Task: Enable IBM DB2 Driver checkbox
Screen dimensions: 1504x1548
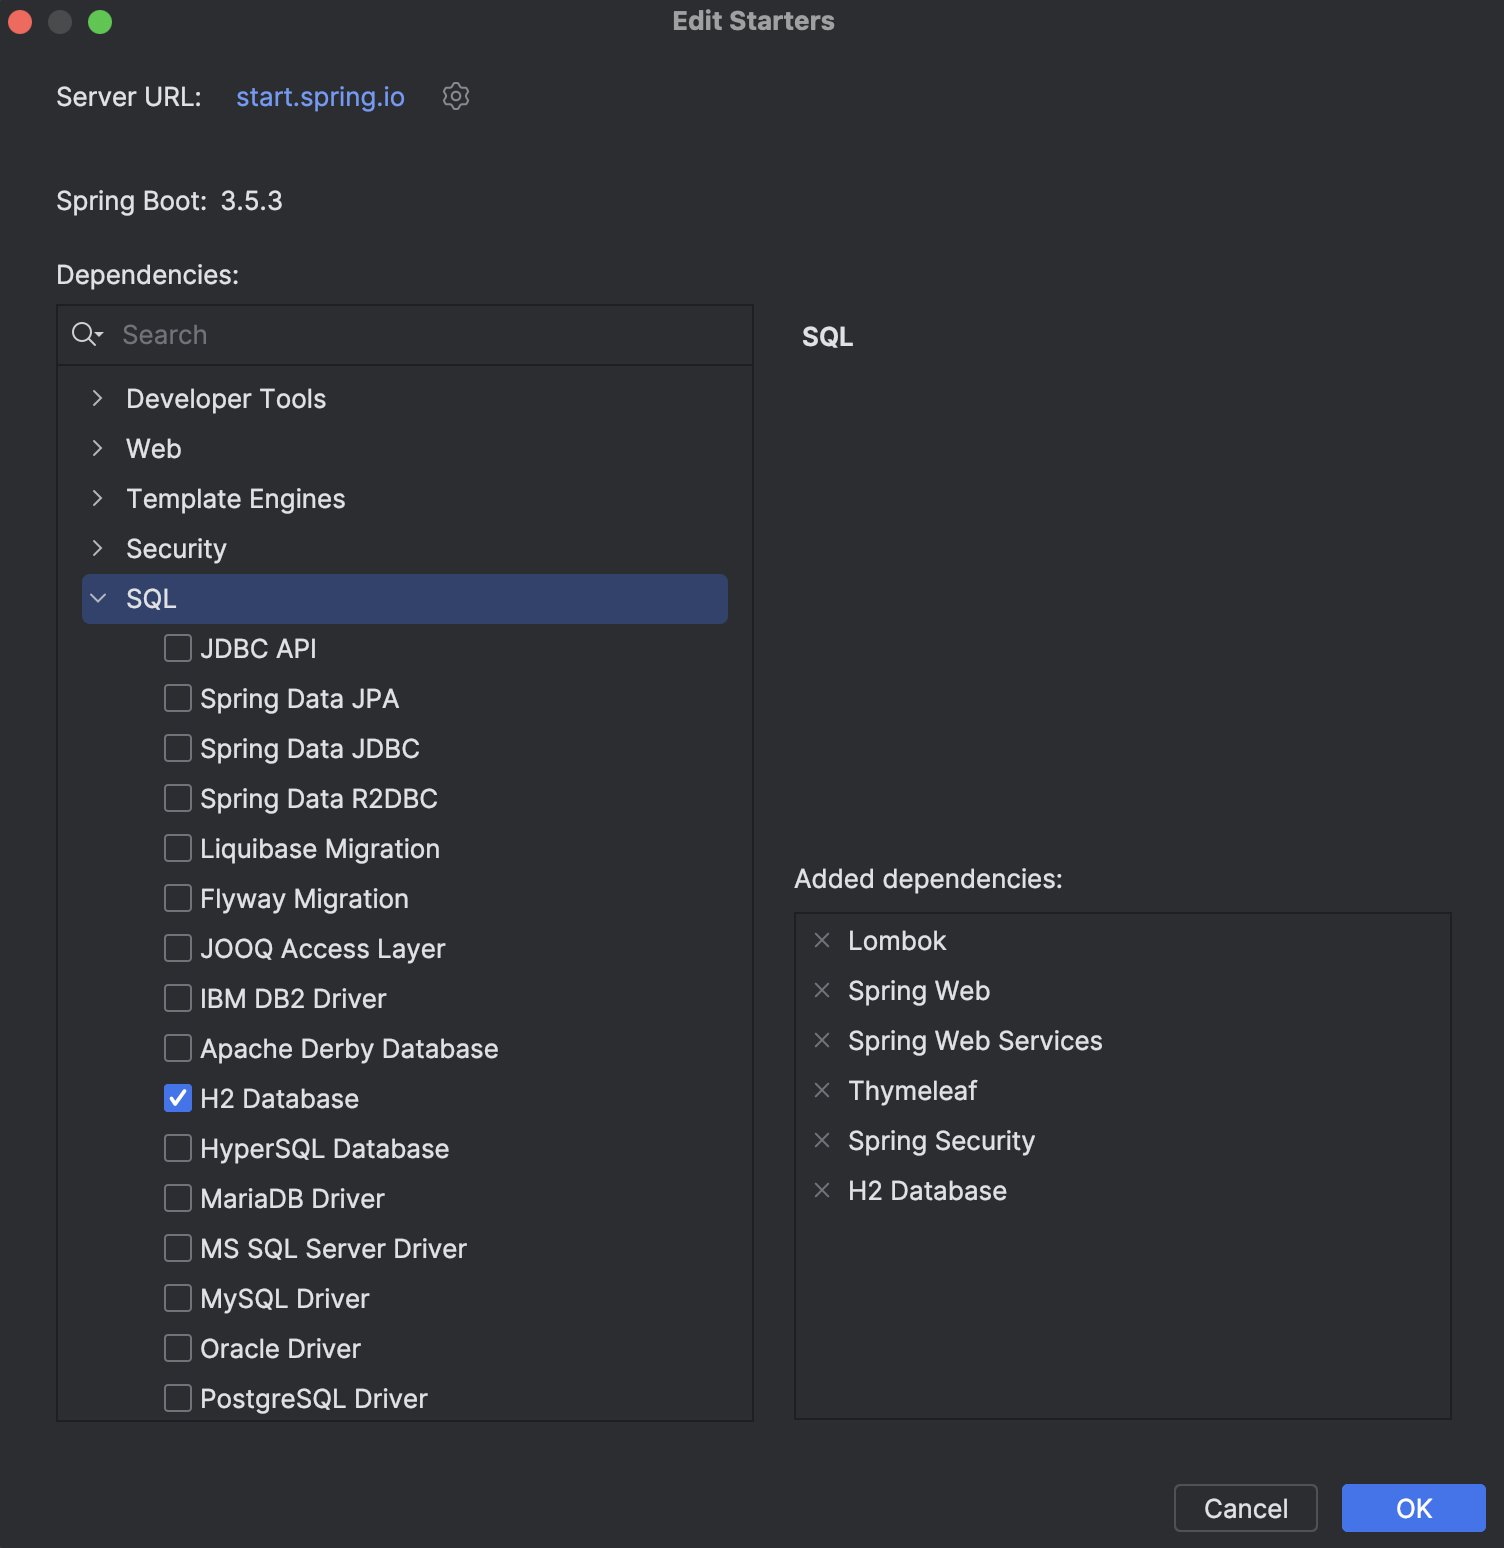Action: click(x=178, y=998)
